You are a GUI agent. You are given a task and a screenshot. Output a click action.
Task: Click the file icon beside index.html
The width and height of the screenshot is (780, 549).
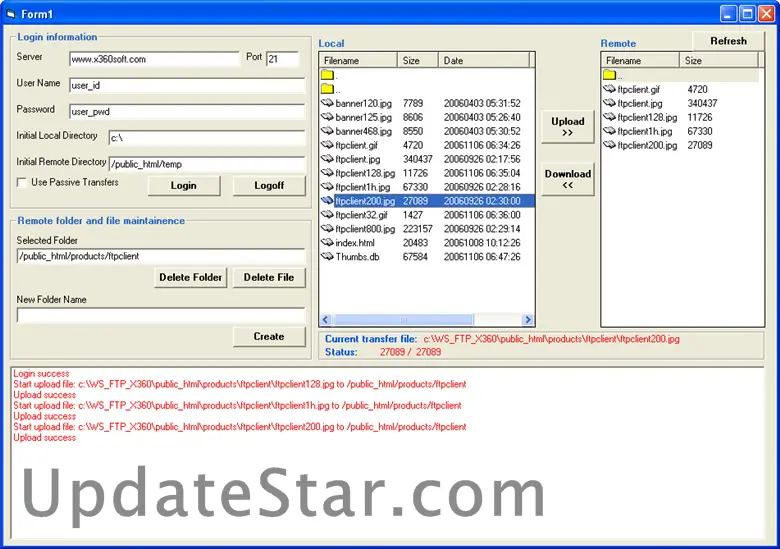[x=327, y=242]
